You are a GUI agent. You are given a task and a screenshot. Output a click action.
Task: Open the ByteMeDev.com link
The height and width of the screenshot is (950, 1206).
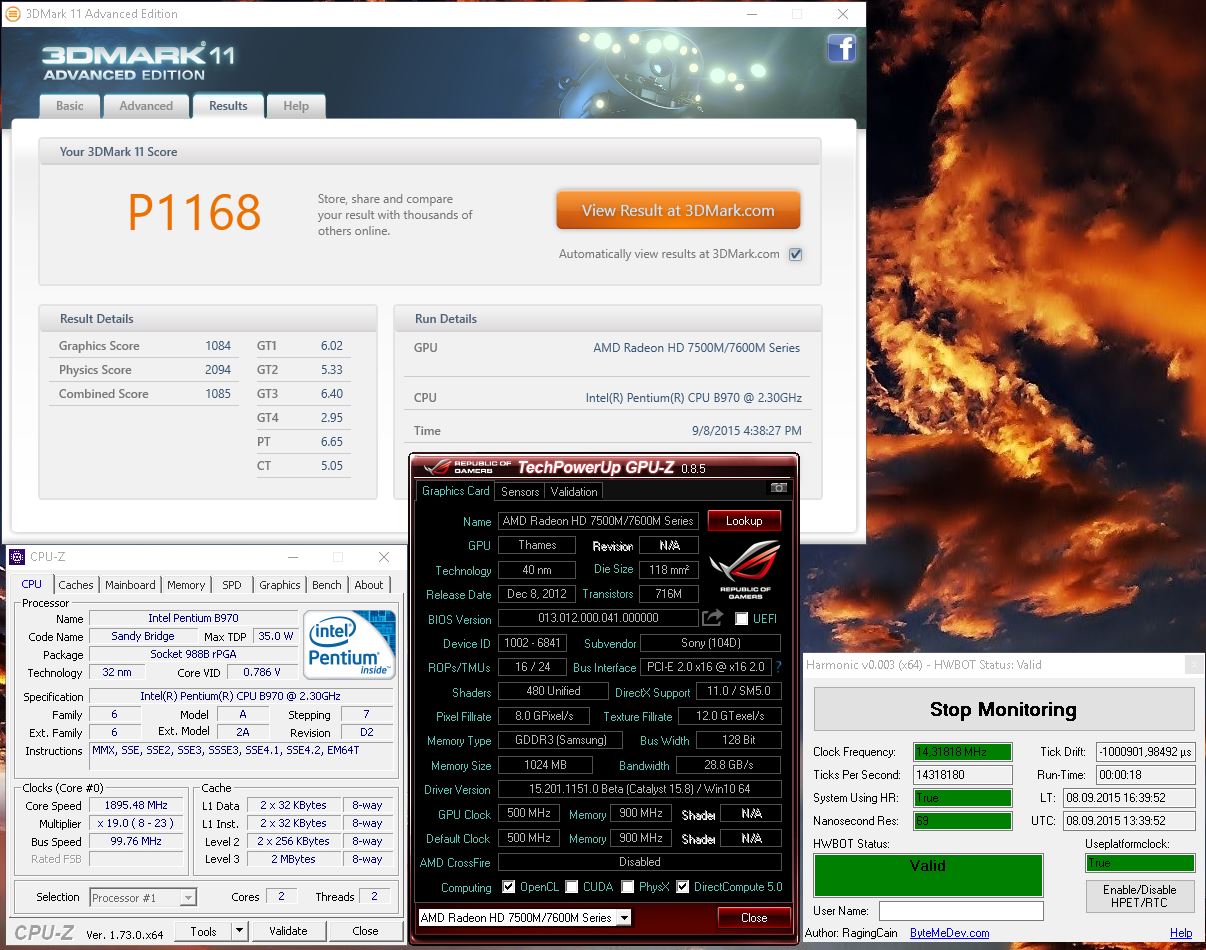949,933
